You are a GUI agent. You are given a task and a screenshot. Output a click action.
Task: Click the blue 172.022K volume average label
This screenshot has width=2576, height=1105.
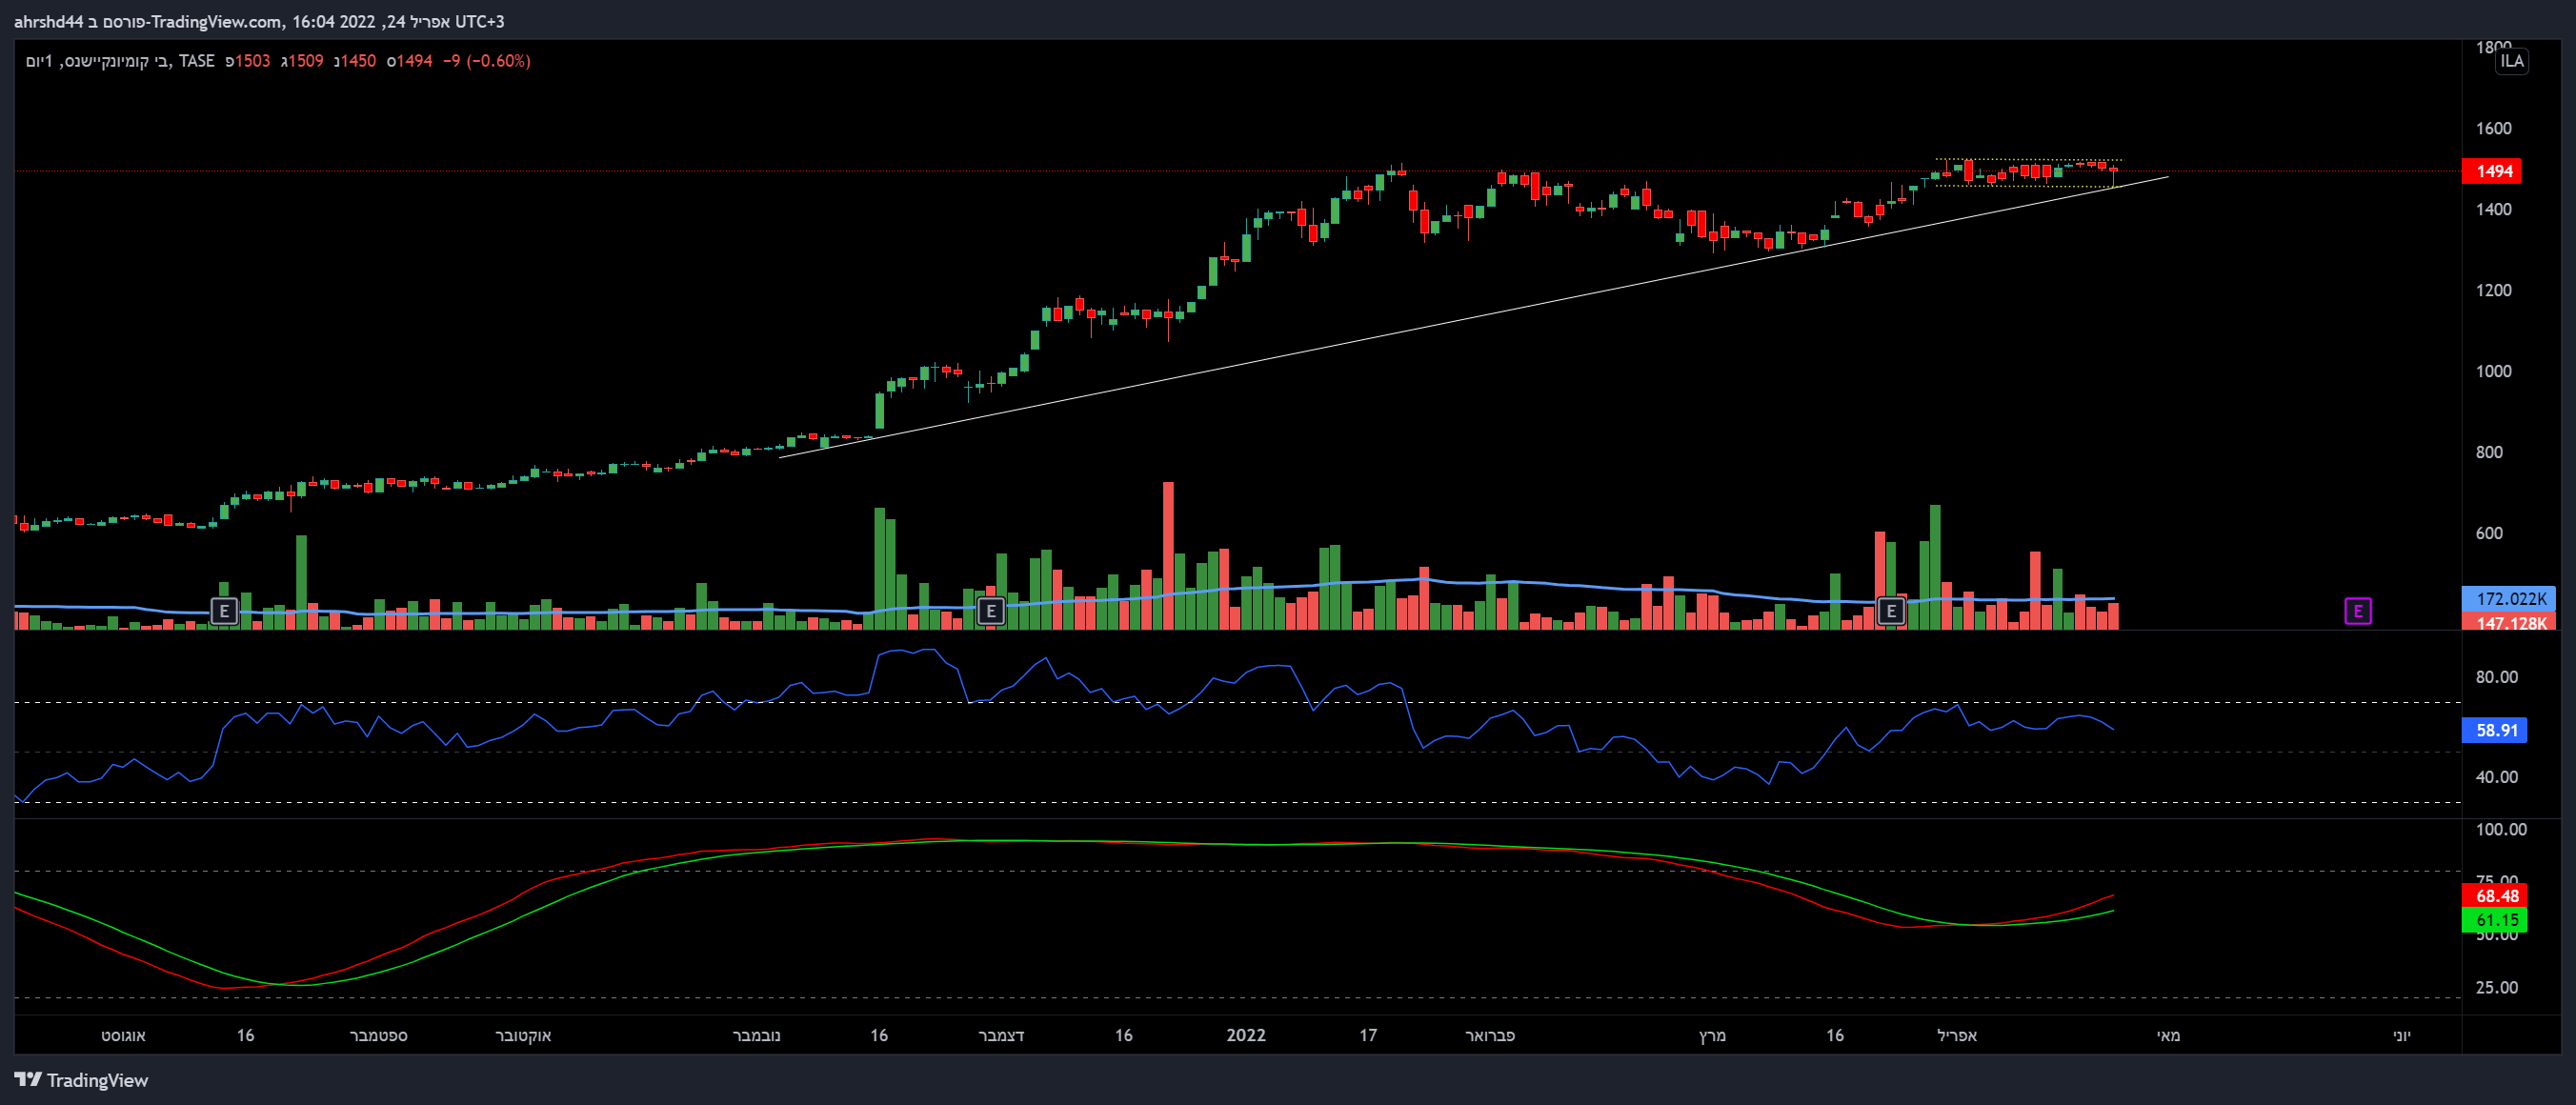(x=2508, y=598)
